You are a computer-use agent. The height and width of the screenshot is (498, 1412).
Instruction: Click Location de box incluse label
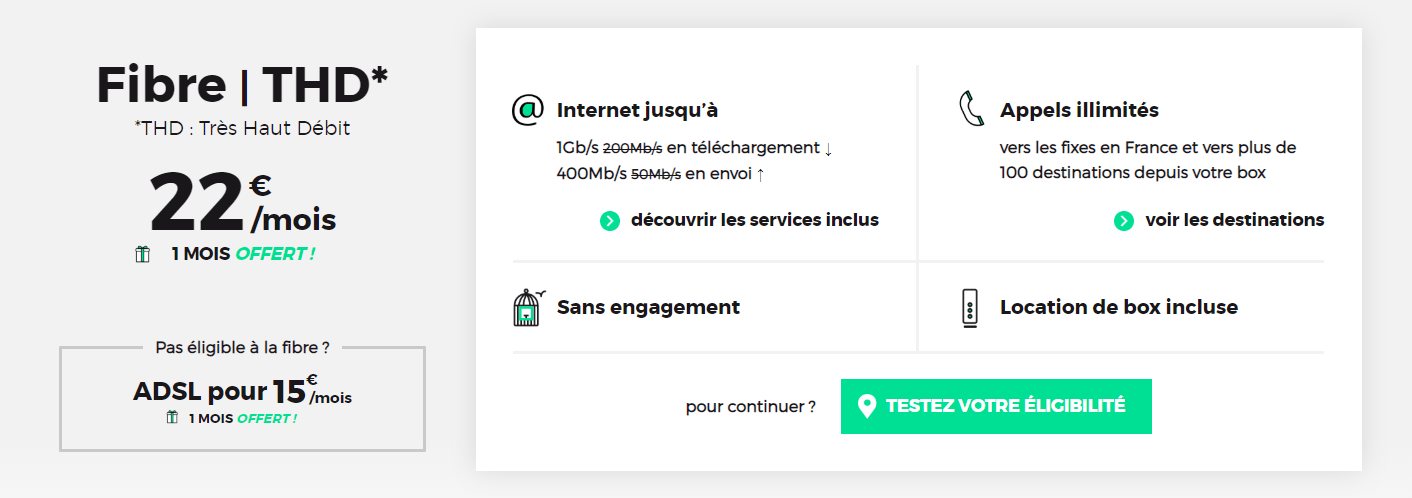tap(1119, 307)
